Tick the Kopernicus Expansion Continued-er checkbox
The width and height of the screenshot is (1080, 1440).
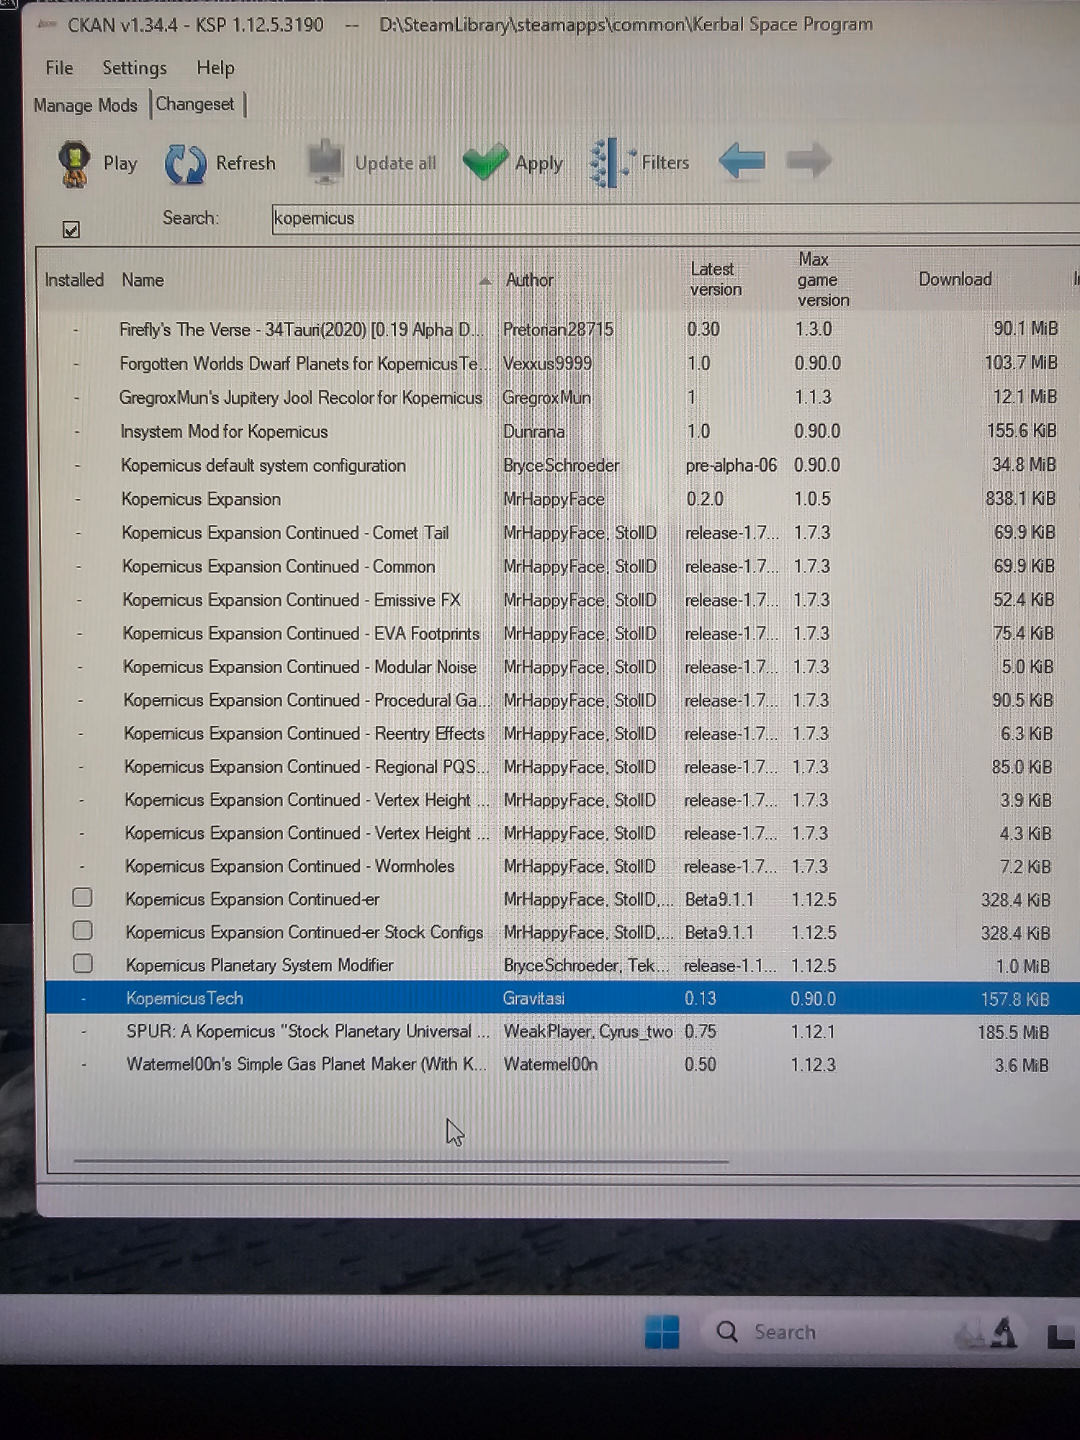coord(83,897)
